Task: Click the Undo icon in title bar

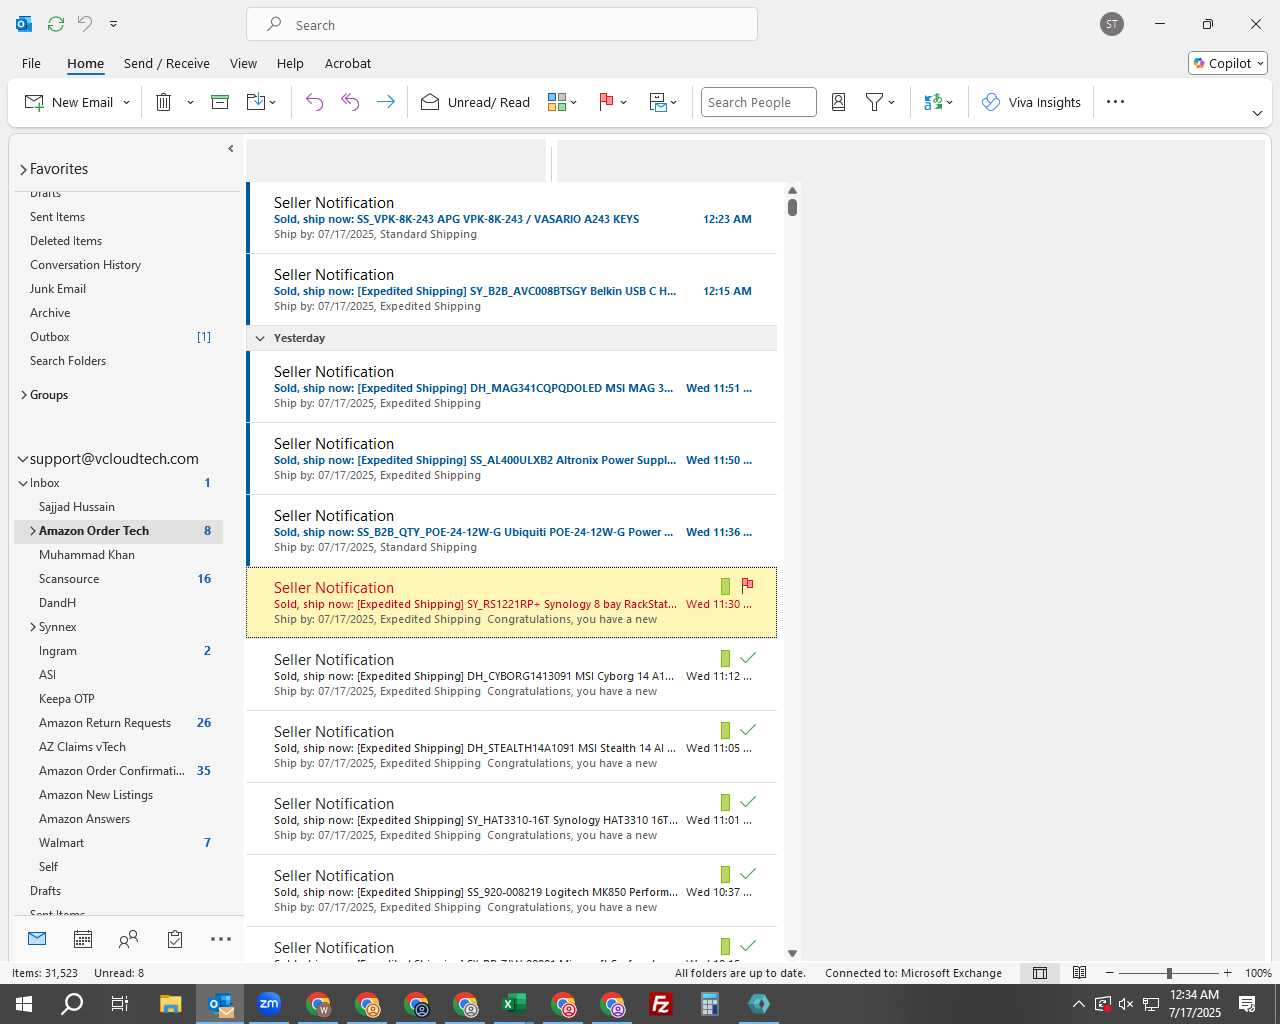Action: 85,23
